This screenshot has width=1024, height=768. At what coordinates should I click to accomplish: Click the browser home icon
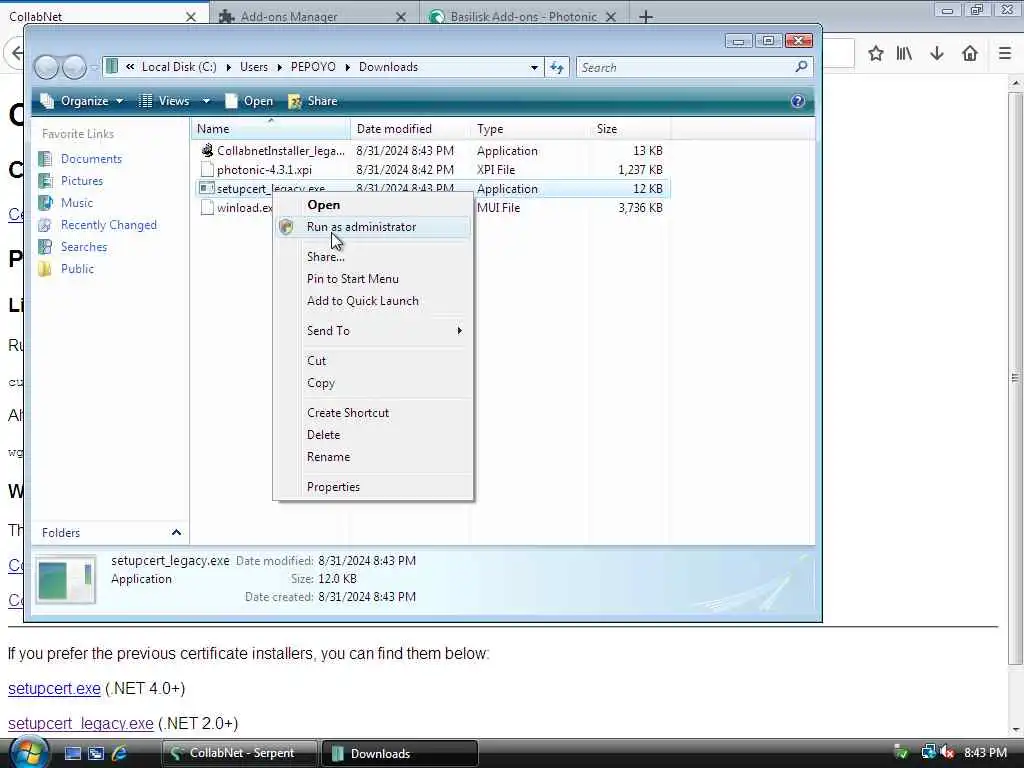click(970, 54)
